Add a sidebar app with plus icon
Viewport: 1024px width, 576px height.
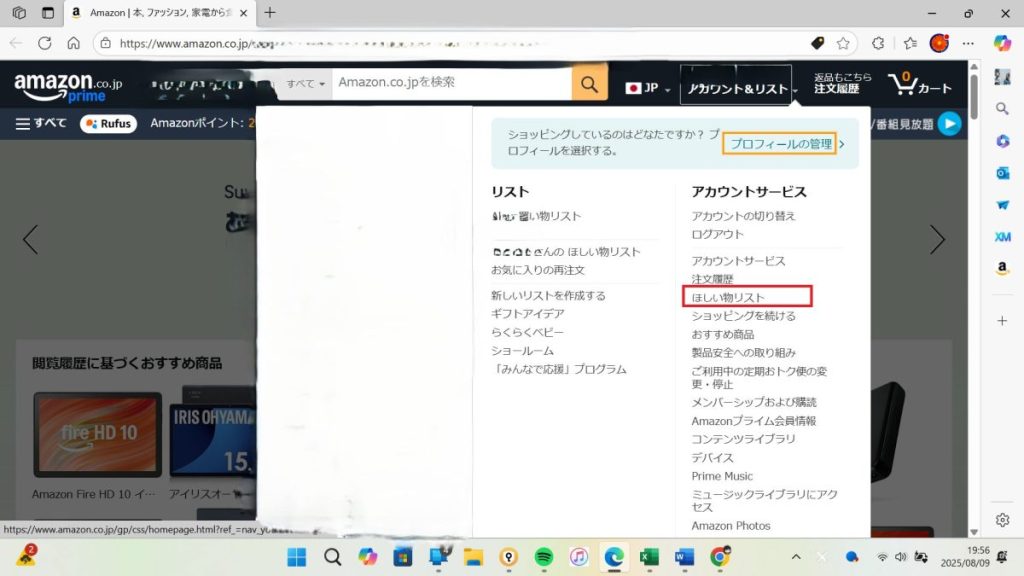[1002, 321]
